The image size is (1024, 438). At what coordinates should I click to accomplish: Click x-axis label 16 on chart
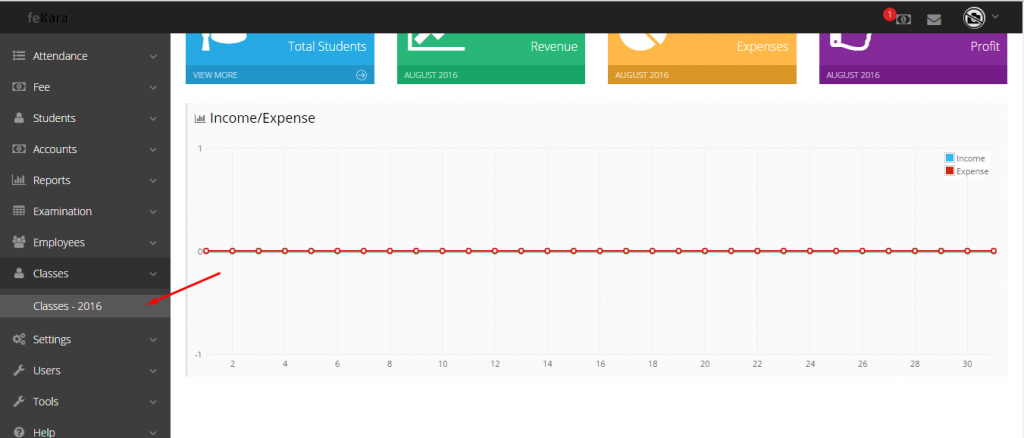(600, 364)
